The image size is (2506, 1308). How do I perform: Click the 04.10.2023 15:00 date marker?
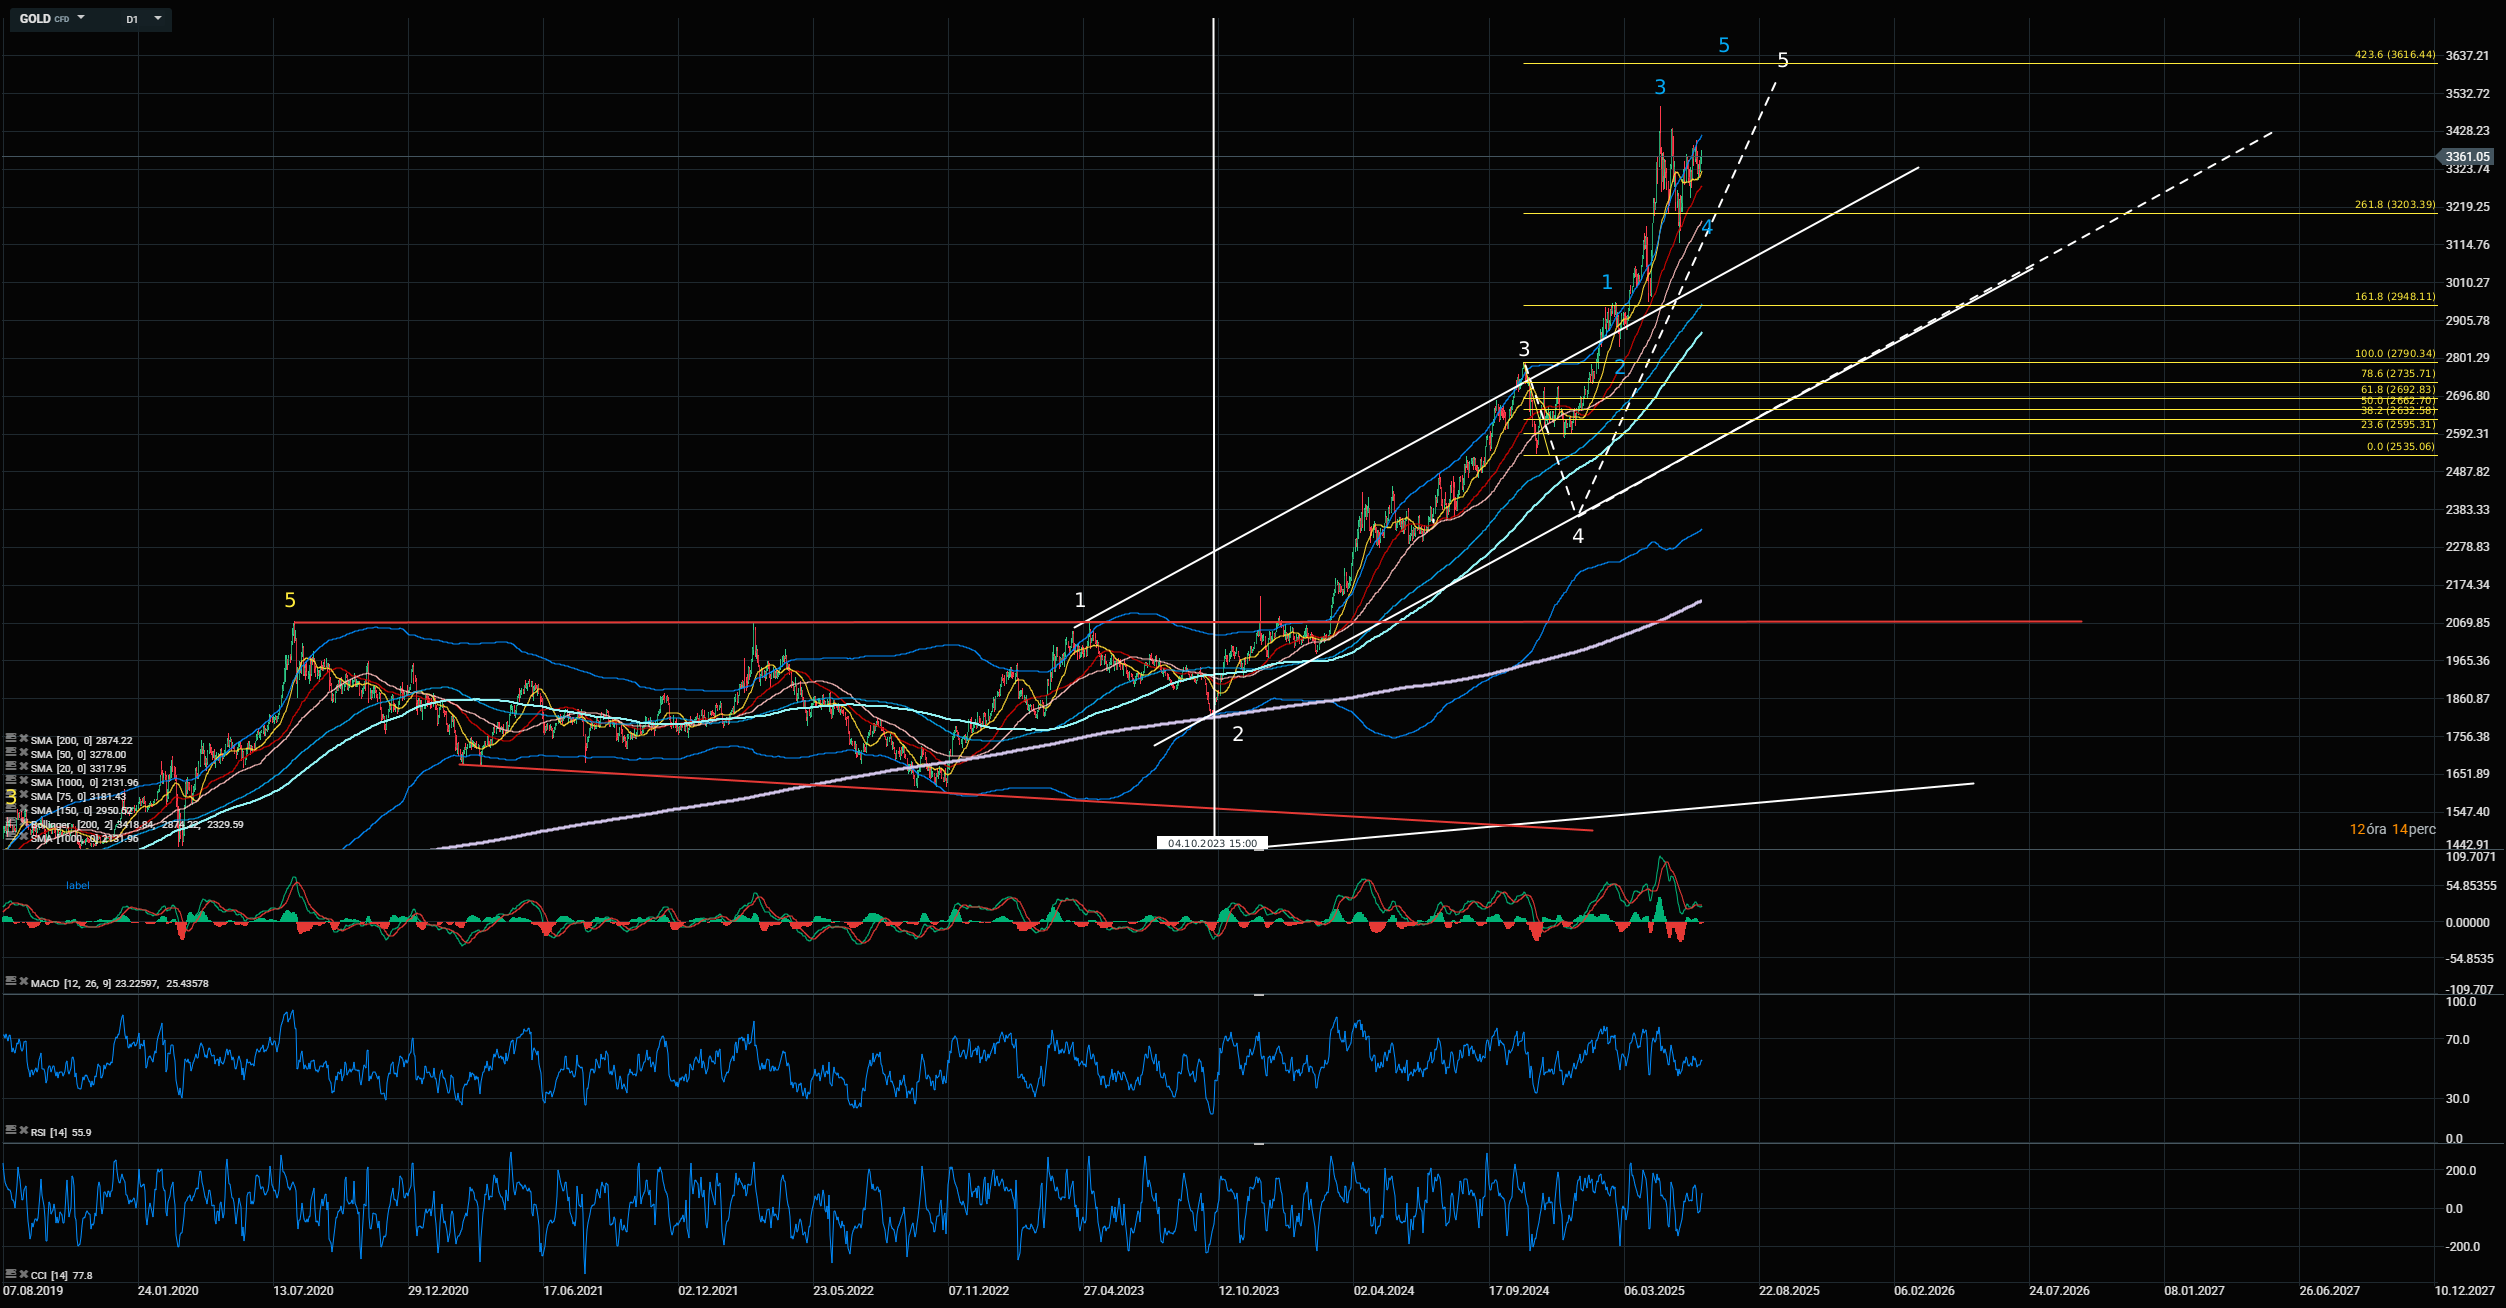point(1212,844)
